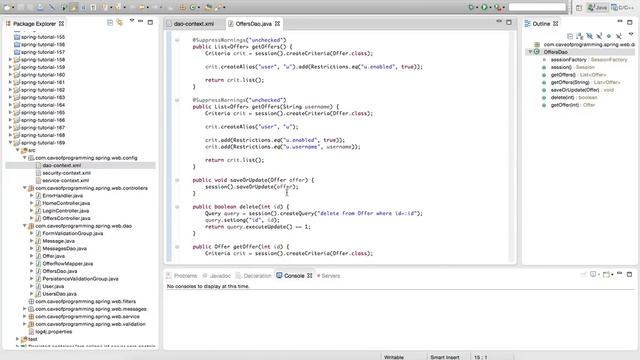Select OffersController.java file
The height and width of the screenshot is (360, 640).
(x=66, y=218)
